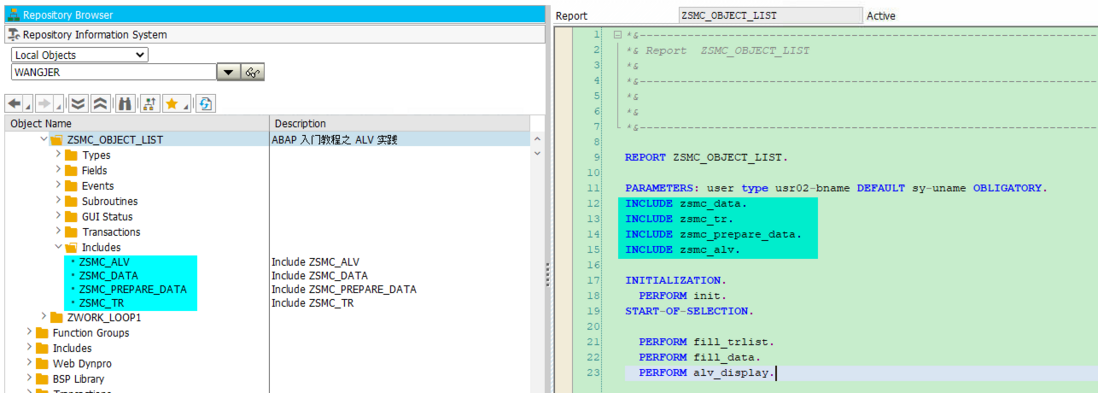Open the Repository Information System bar

click(274, 34)
